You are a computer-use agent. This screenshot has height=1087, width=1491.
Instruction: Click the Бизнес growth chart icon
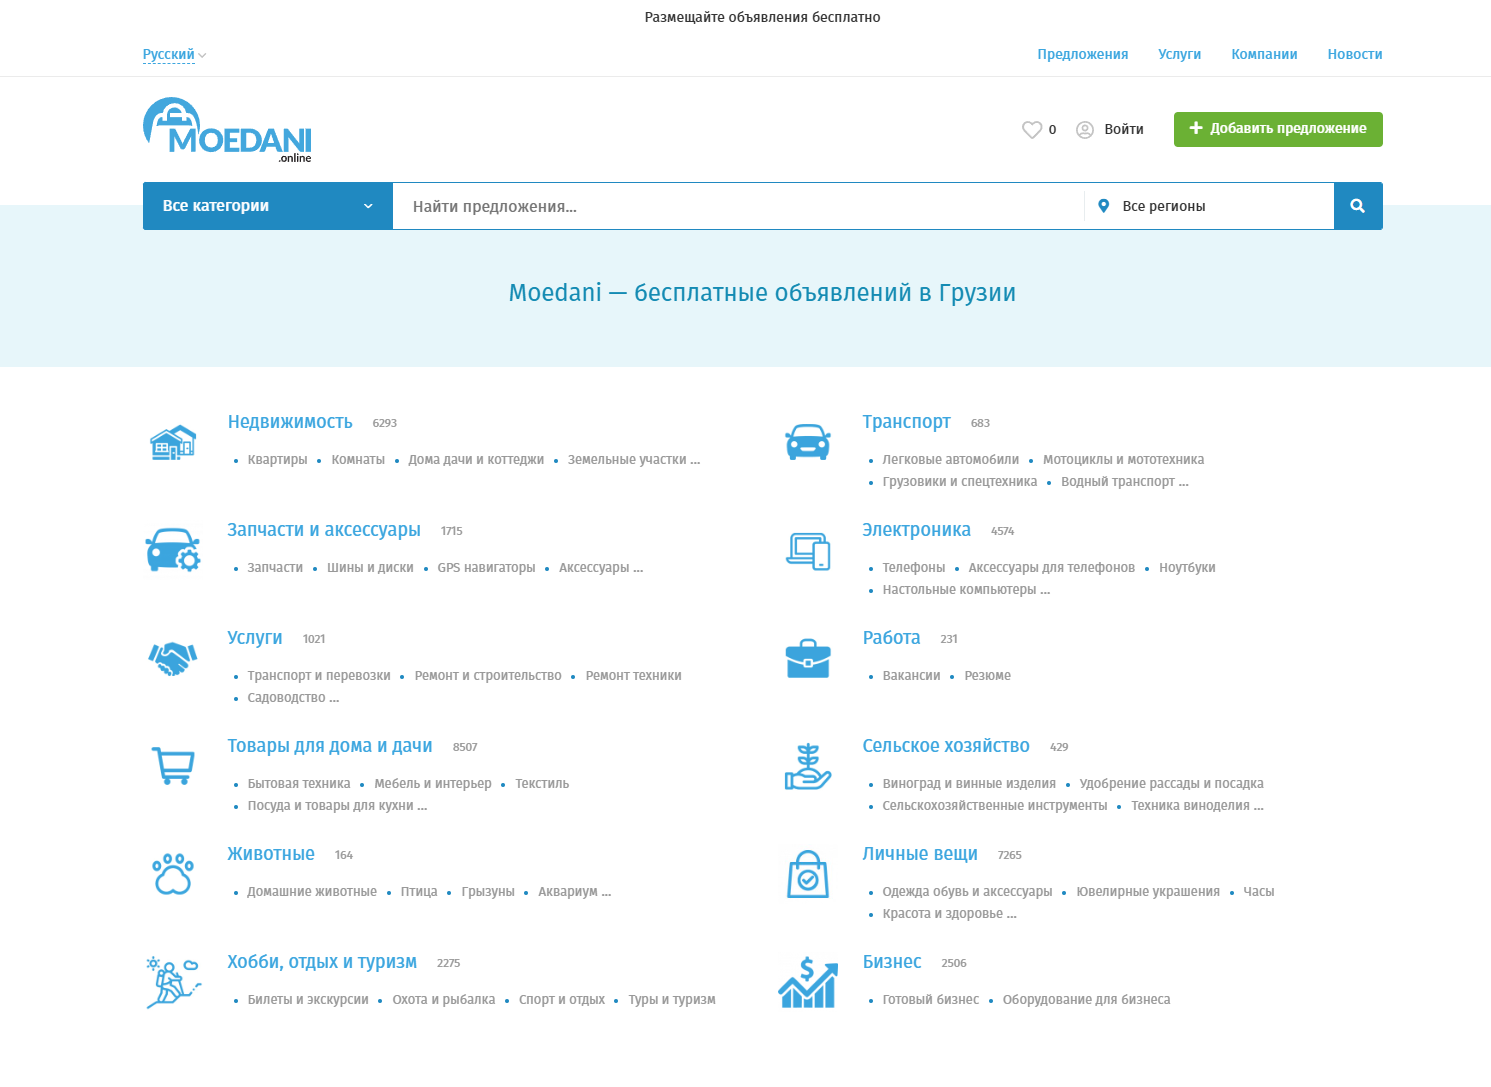pos(808,982)
